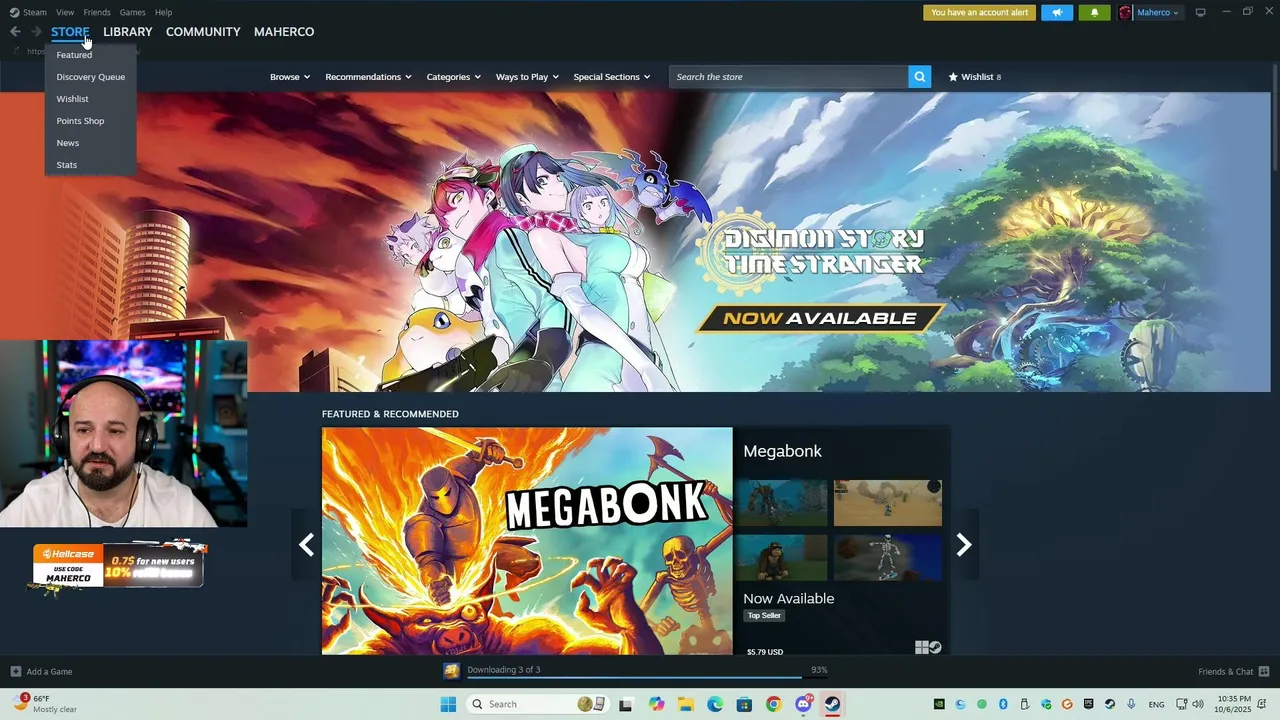Open the Games menu
Viewport: 1280px width, 720px height.
(x=132, y=12)
